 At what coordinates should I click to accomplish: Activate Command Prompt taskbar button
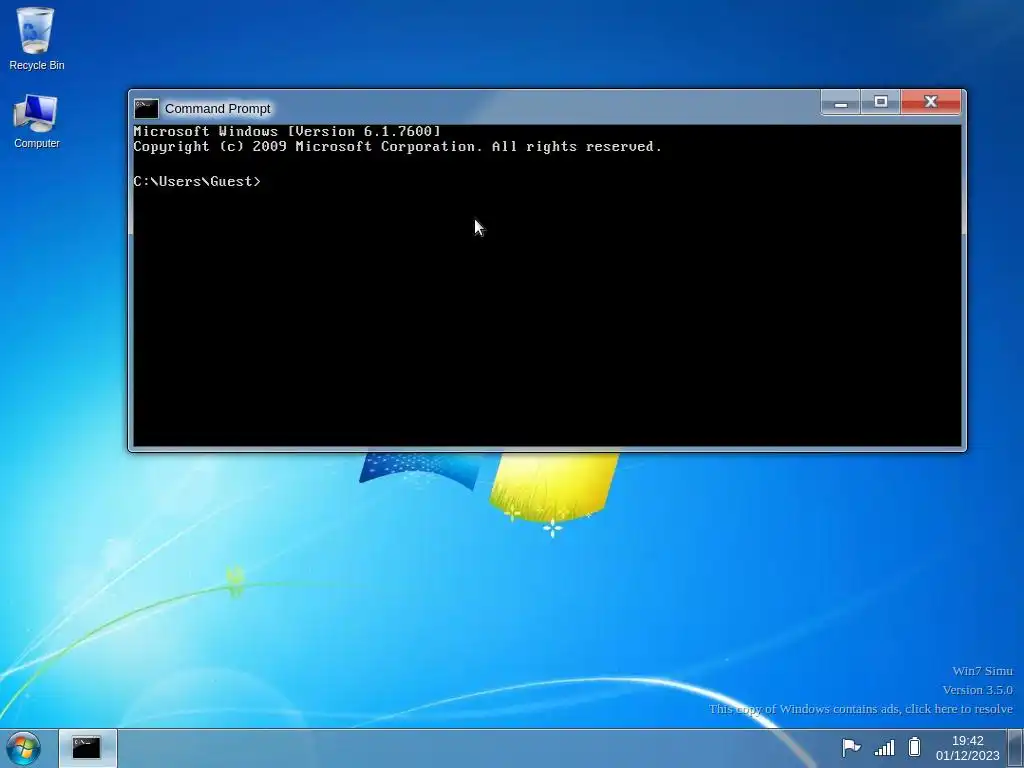point(87,748)
